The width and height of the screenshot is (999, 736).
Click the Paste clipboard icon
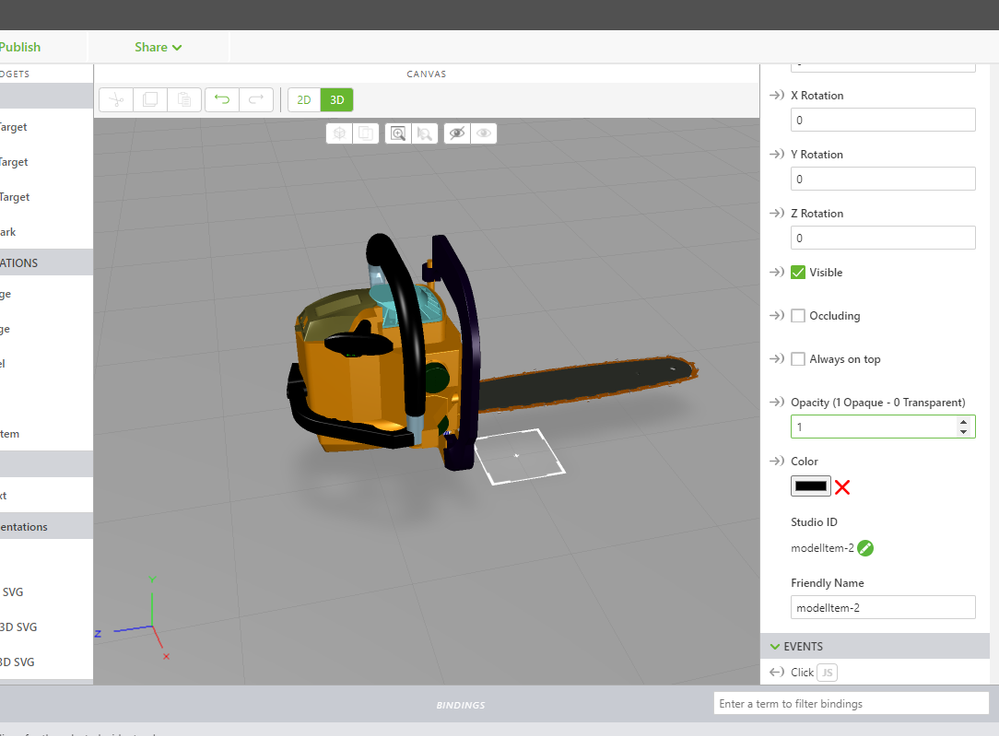pyautogui.click(x=184, y=100)
